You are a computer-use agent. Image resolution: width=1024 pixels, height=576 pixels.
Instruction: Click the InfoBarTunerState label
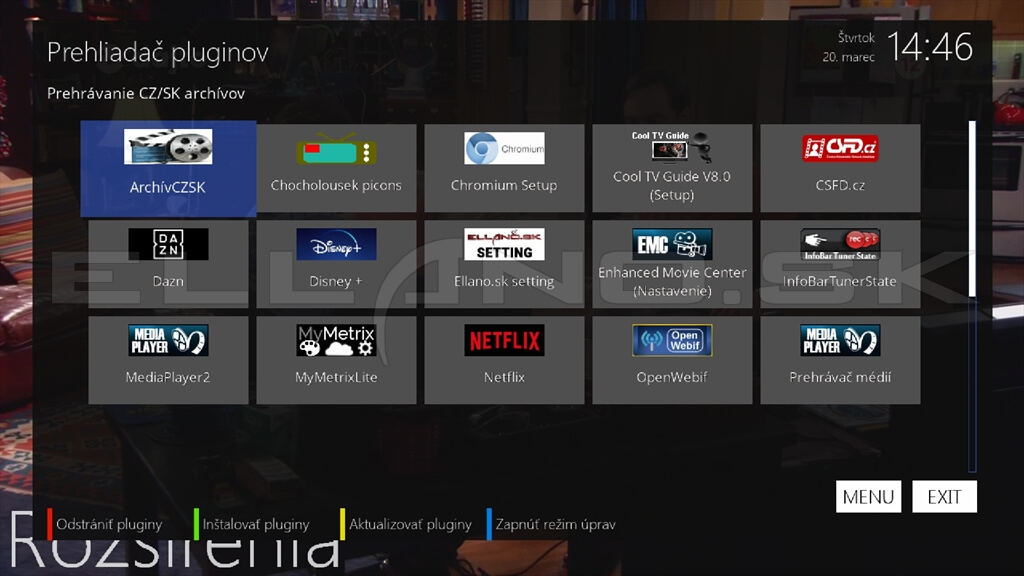click(840, 281)
